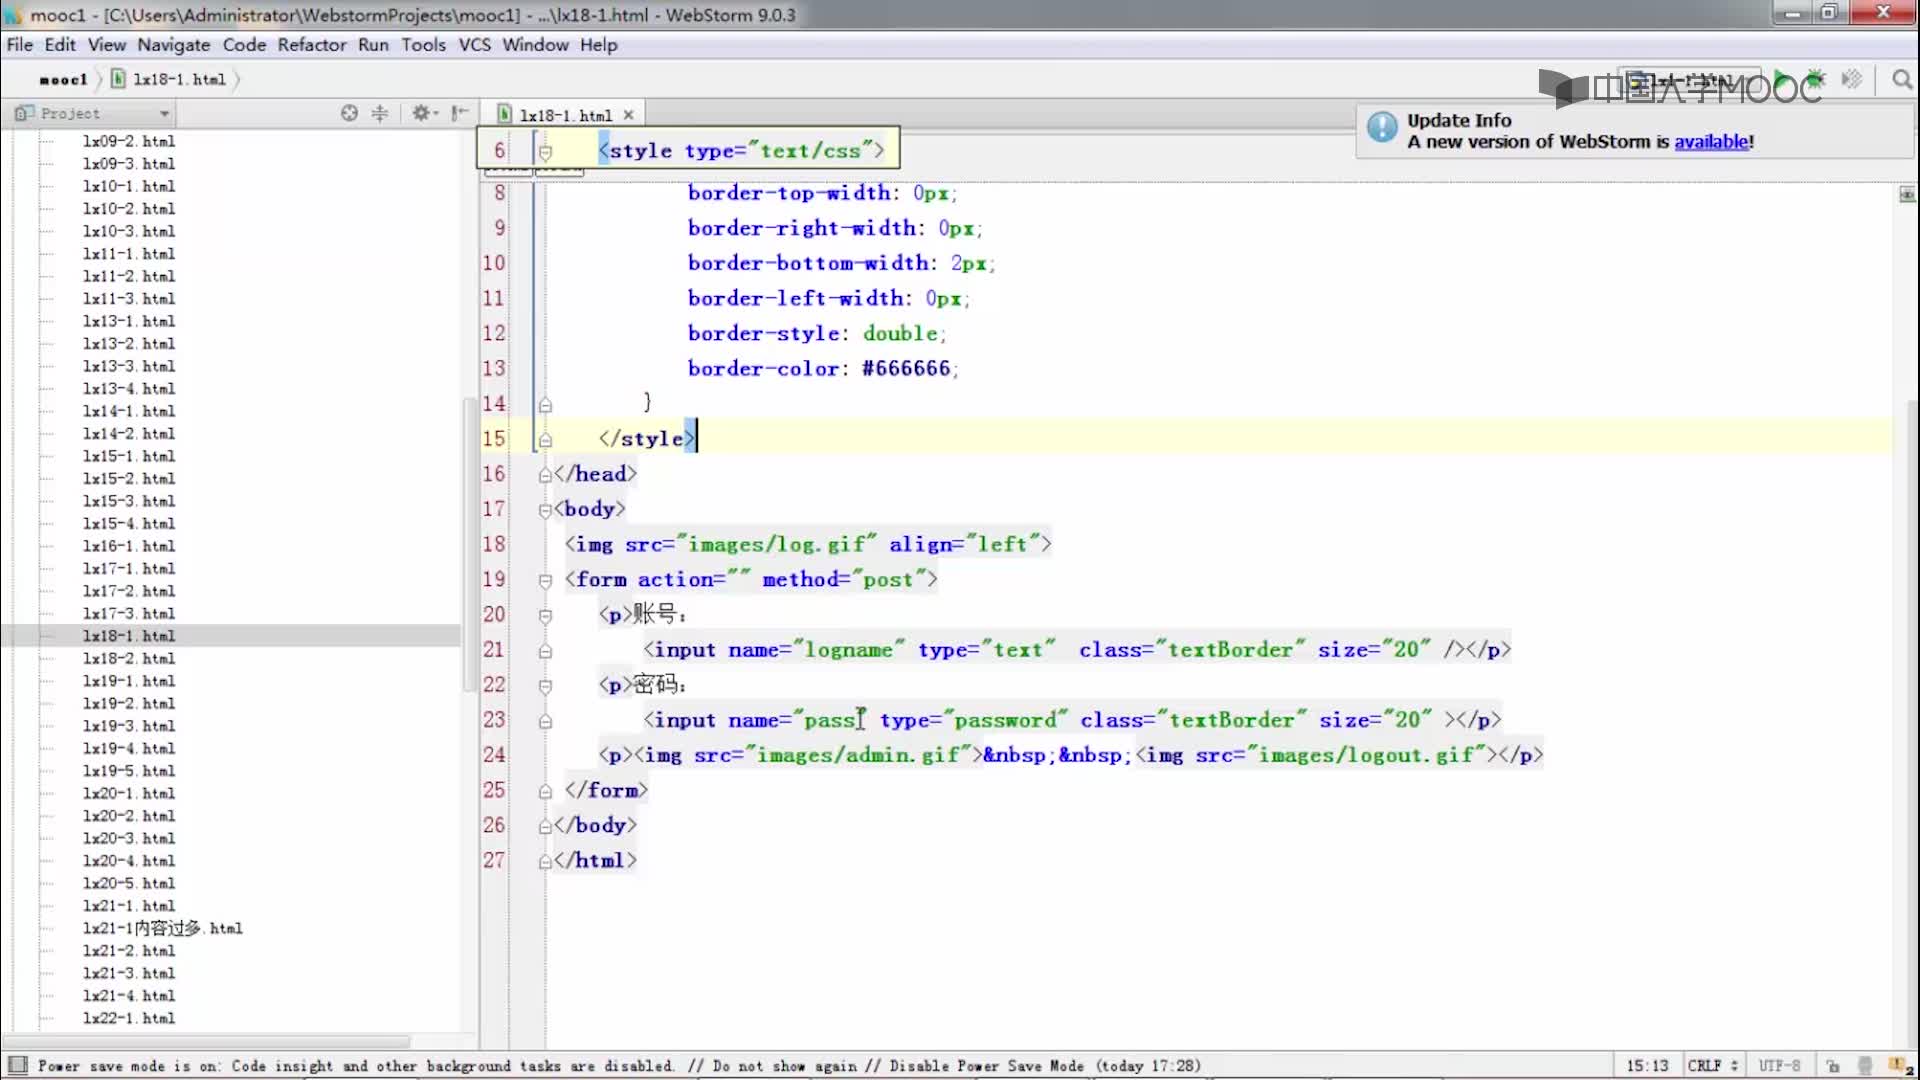Screen dimensions: 1920x1080
Task: Open the Navigate menu
Action: tap(174, 45)
